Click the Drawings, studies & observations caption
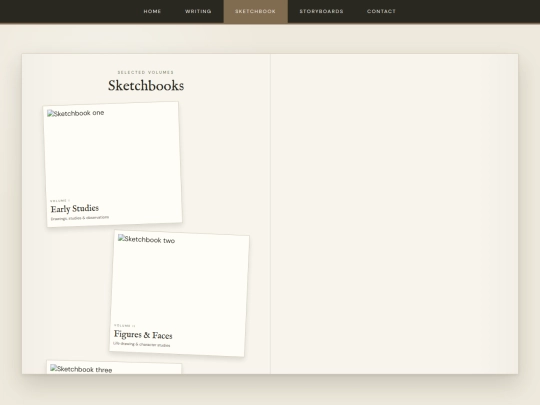 [80, 218]
